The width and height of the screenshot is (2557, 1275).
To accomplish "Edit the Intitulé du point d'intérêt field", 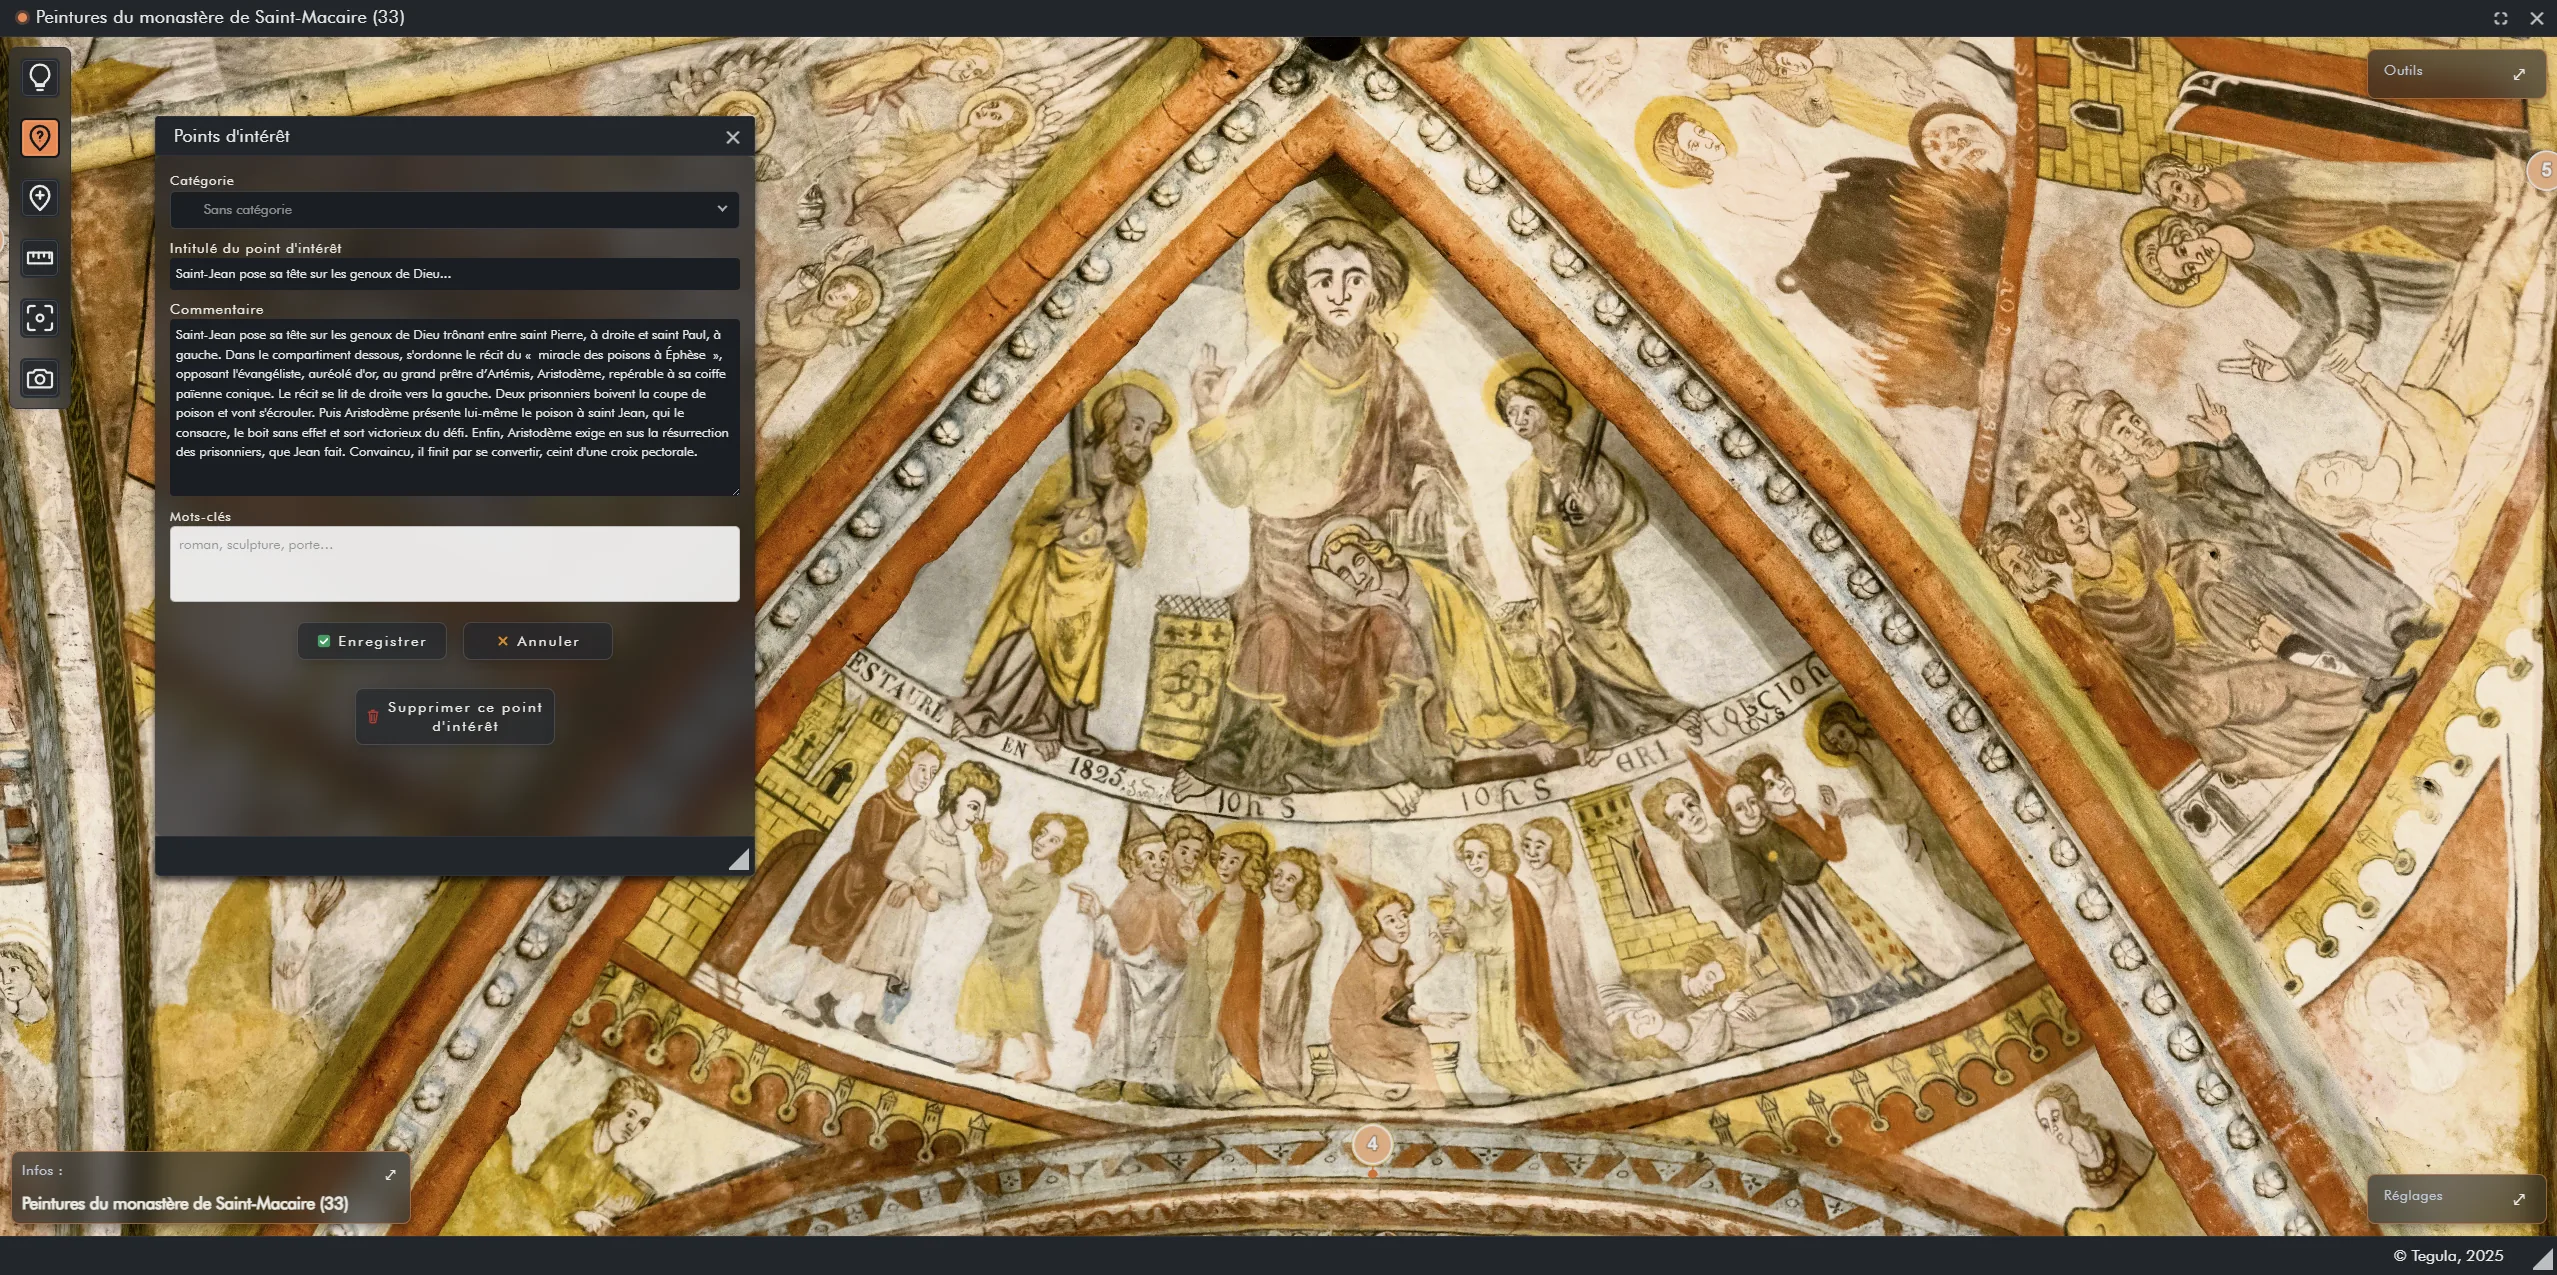I will pyautogui.click(x=455, y=274).
